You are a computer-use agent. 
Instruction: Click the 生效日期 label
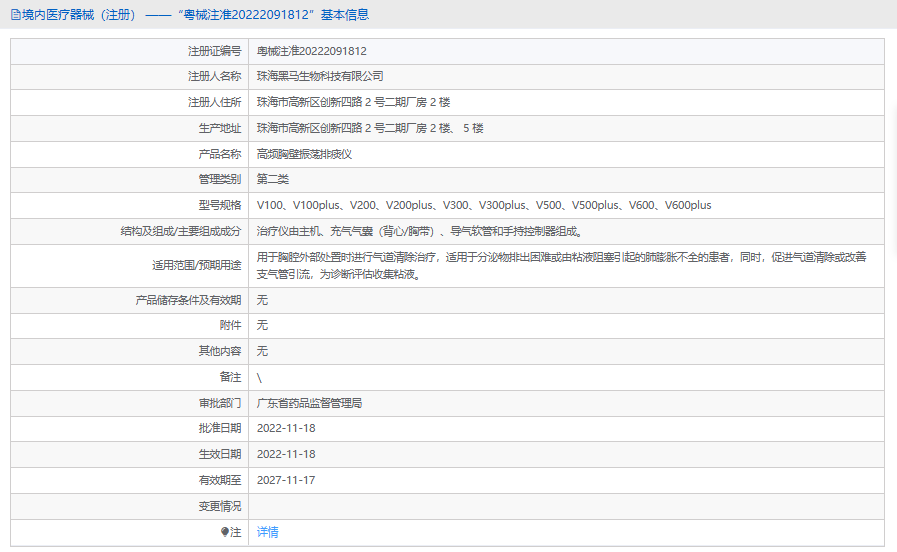coord(220,454)
